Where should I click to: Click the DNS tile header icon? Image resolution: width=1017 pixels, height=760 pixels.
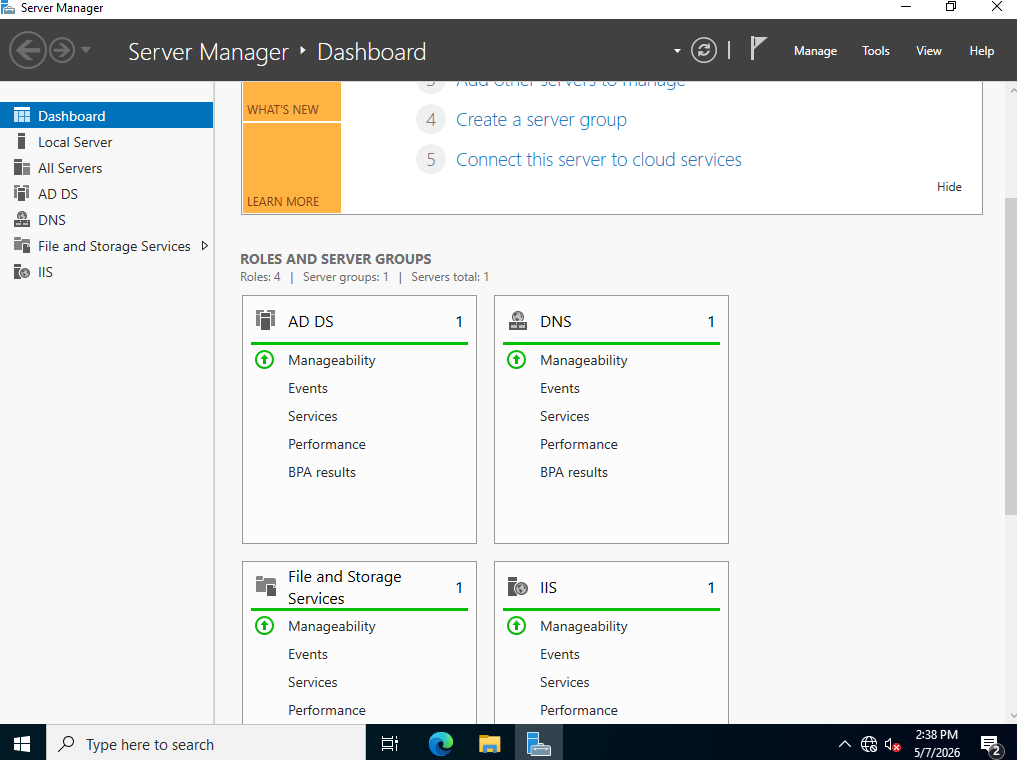click(518, 320)
